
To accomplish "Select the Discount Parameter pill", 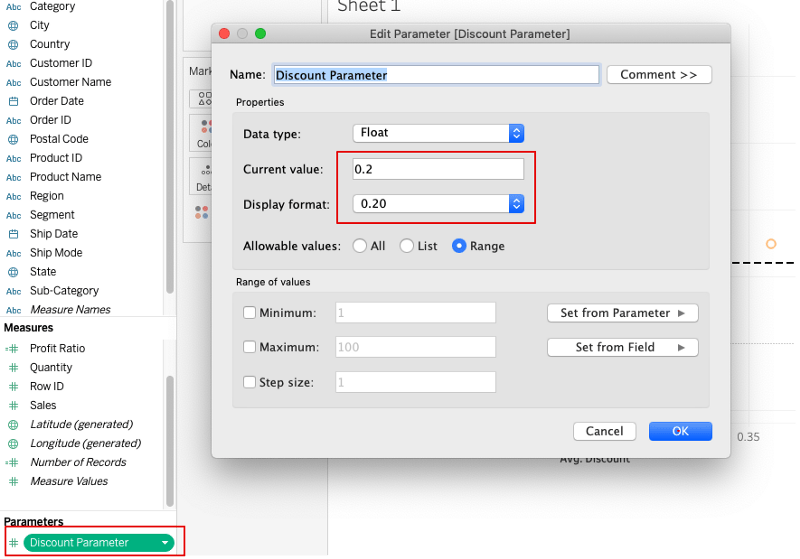I will [x=99, y=543].
